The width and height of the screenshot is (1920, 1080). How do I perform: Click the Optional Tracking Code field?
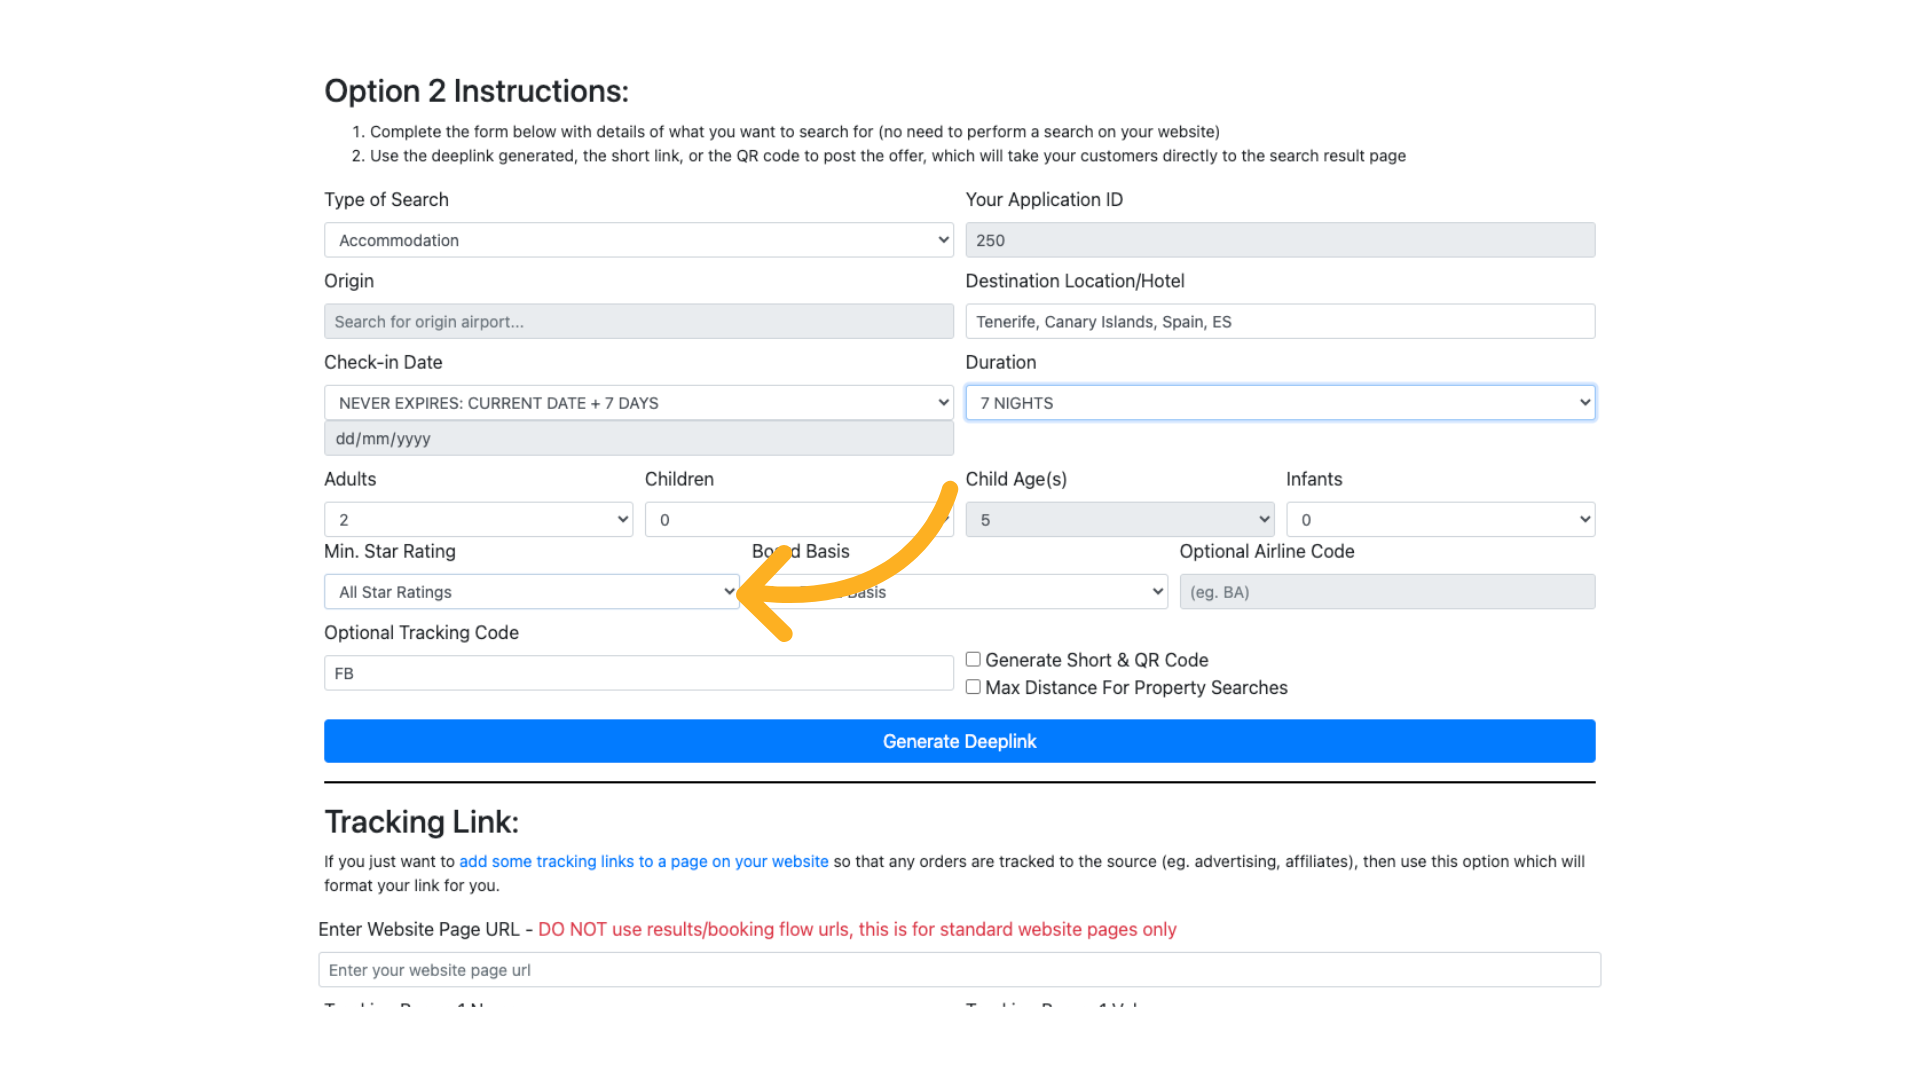pyautogui.click(x=638, y=674)
